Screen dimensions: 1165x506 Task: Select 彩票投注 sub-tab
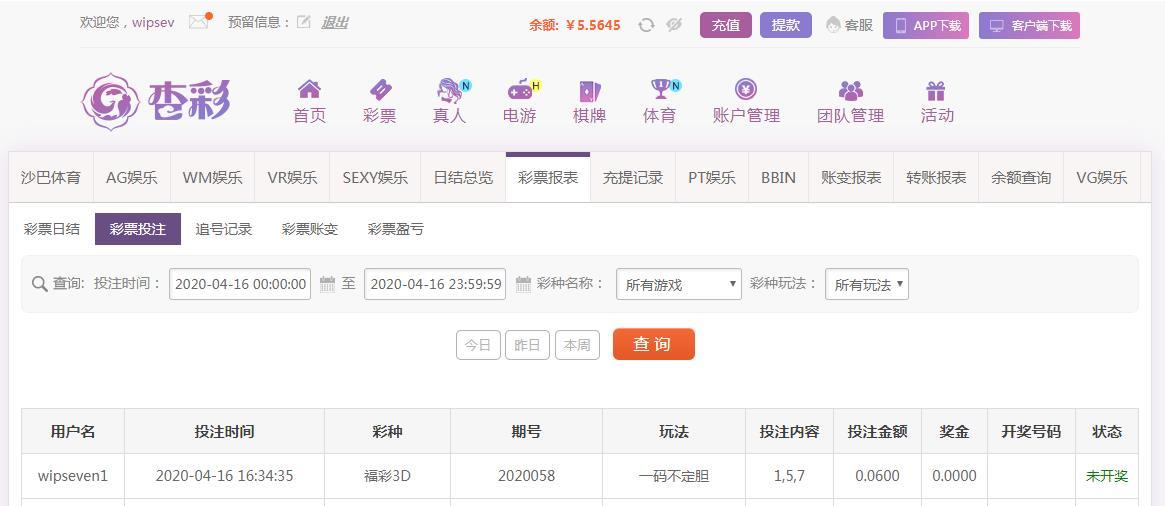tap(137, 229)
